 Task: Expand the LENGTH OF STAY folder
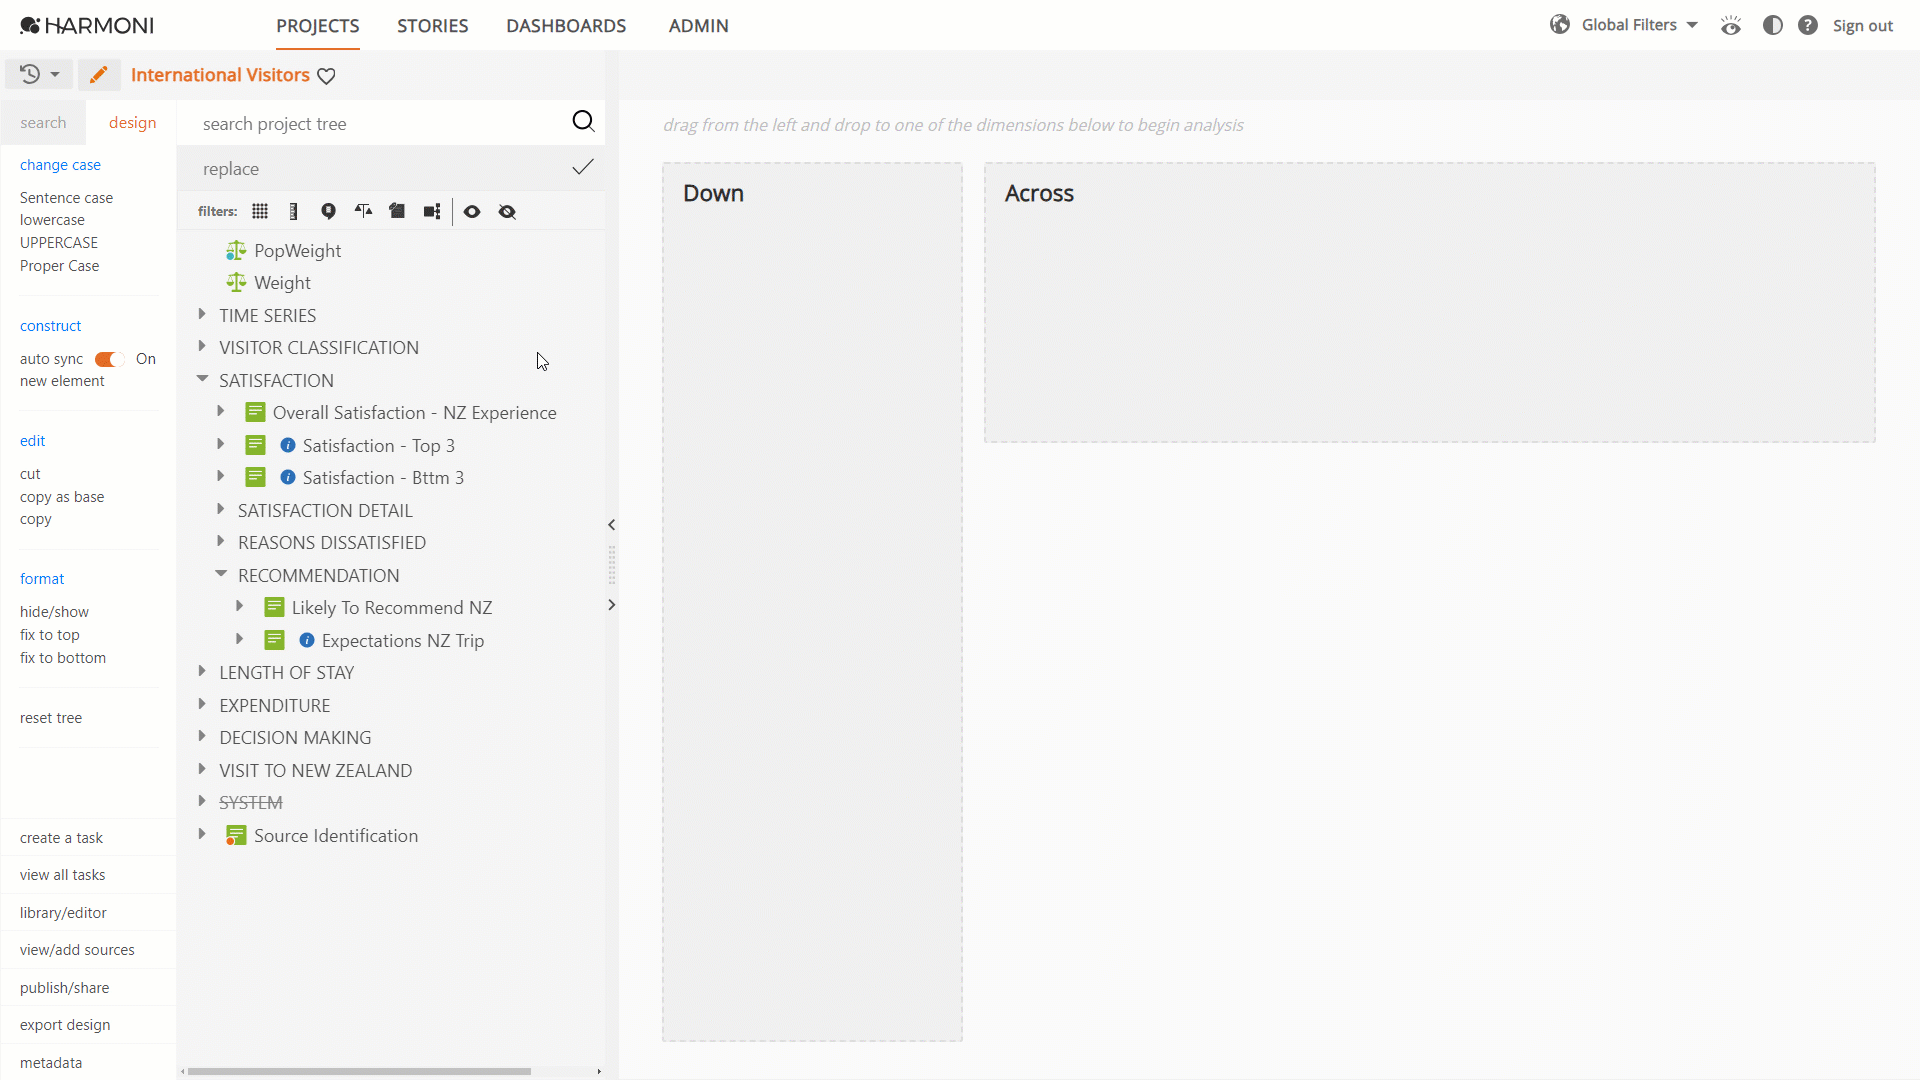click(202, 671)
